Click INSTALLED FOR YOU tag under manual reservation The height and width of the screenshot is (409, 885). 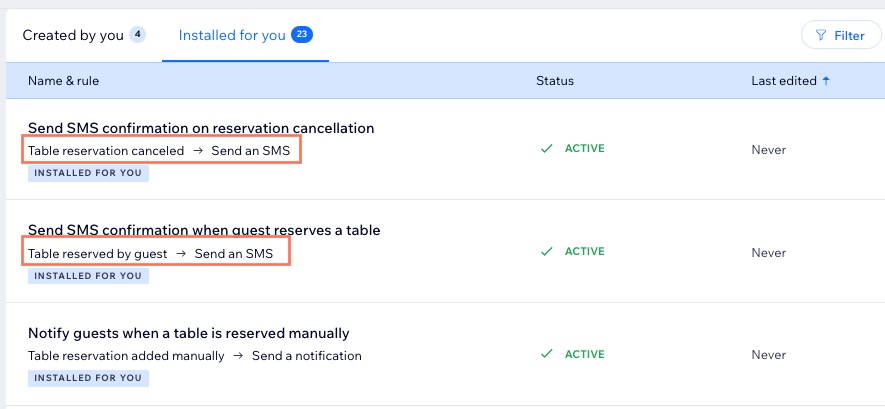(x=88, y=378)
